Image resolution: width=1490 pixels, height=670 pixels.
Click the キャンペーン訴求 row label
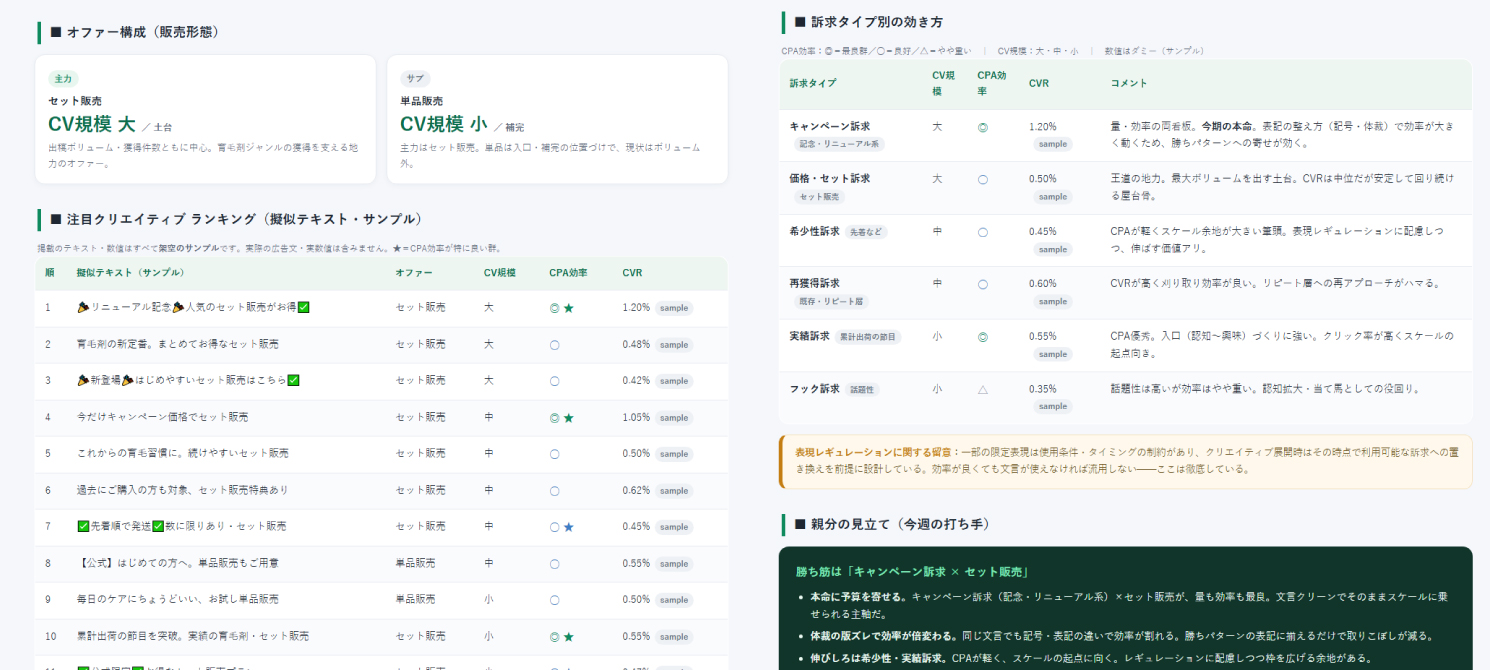tap(830, 127)
